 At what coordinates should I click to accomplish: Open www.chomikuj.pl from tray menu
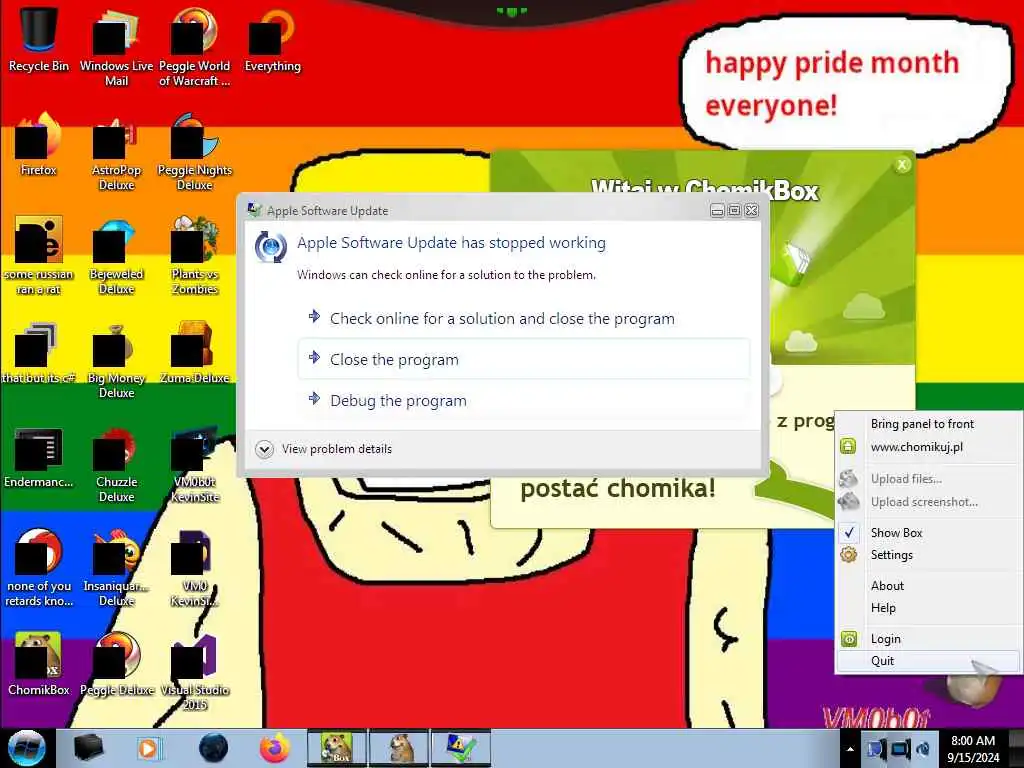928,447
